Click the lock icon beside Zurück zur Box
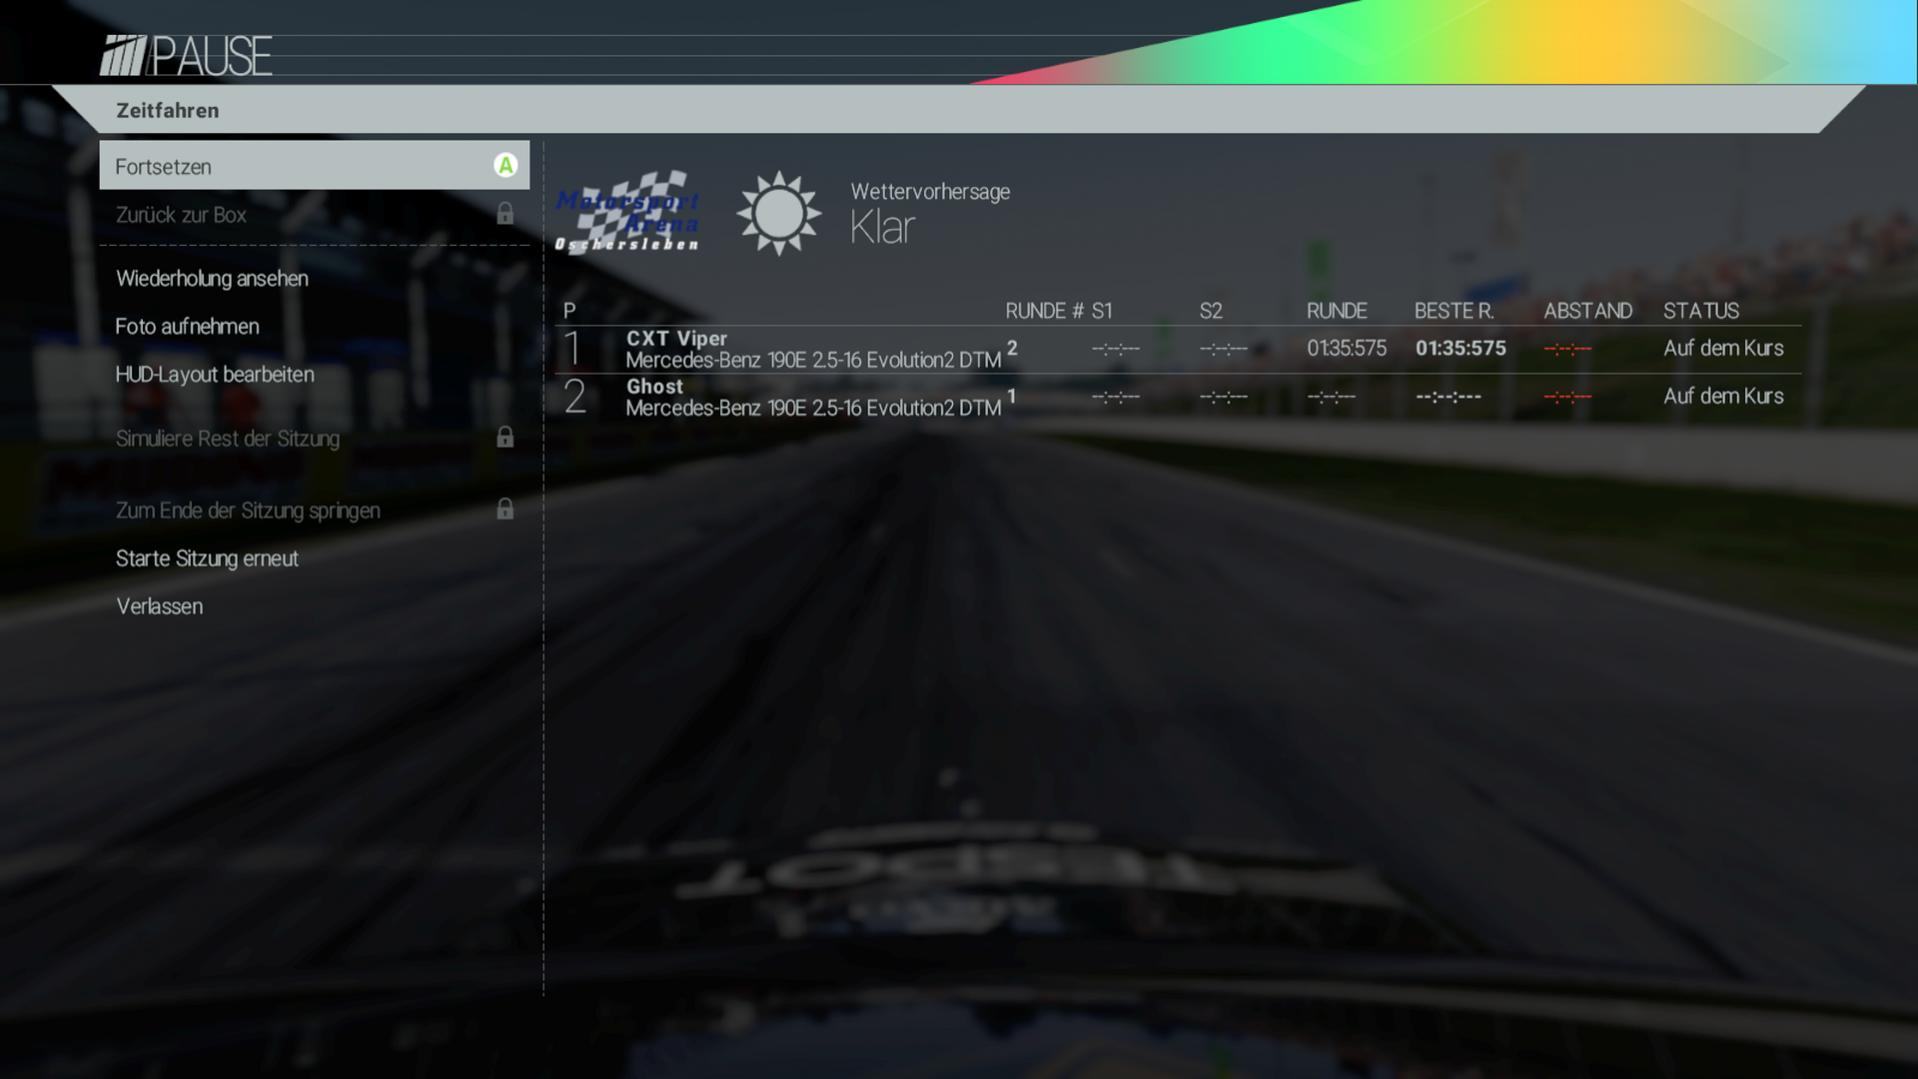 (x=505, y=213)
